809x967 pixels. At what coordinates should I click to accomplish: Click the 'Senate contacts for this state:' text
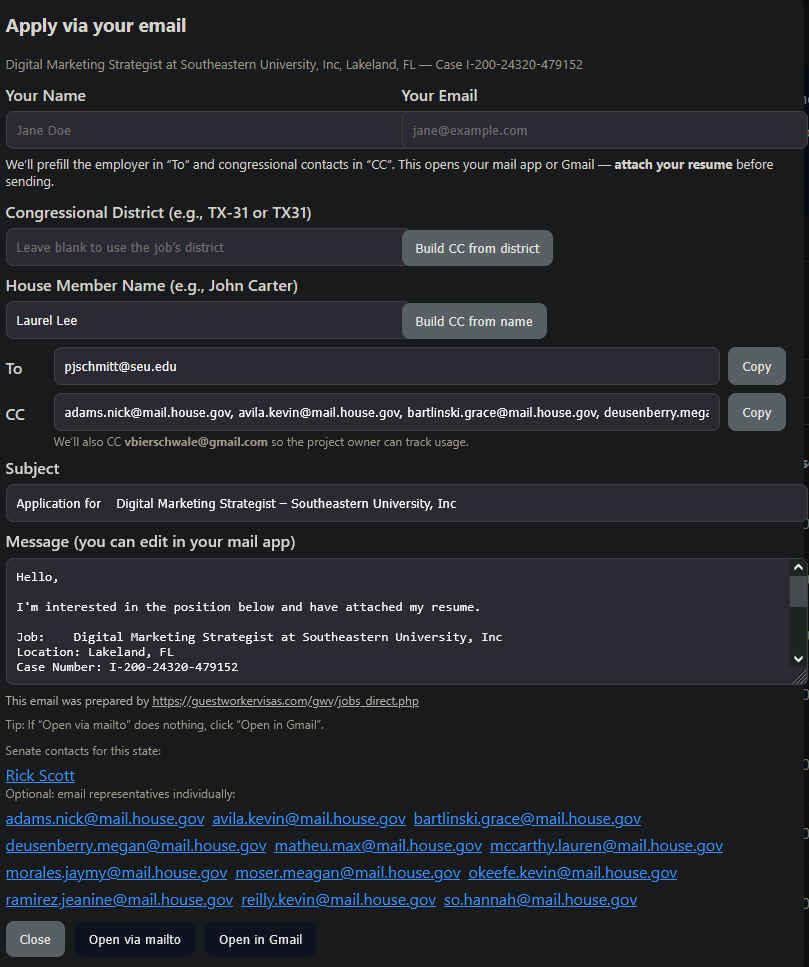pyautogui.click(x=83, y=751)
